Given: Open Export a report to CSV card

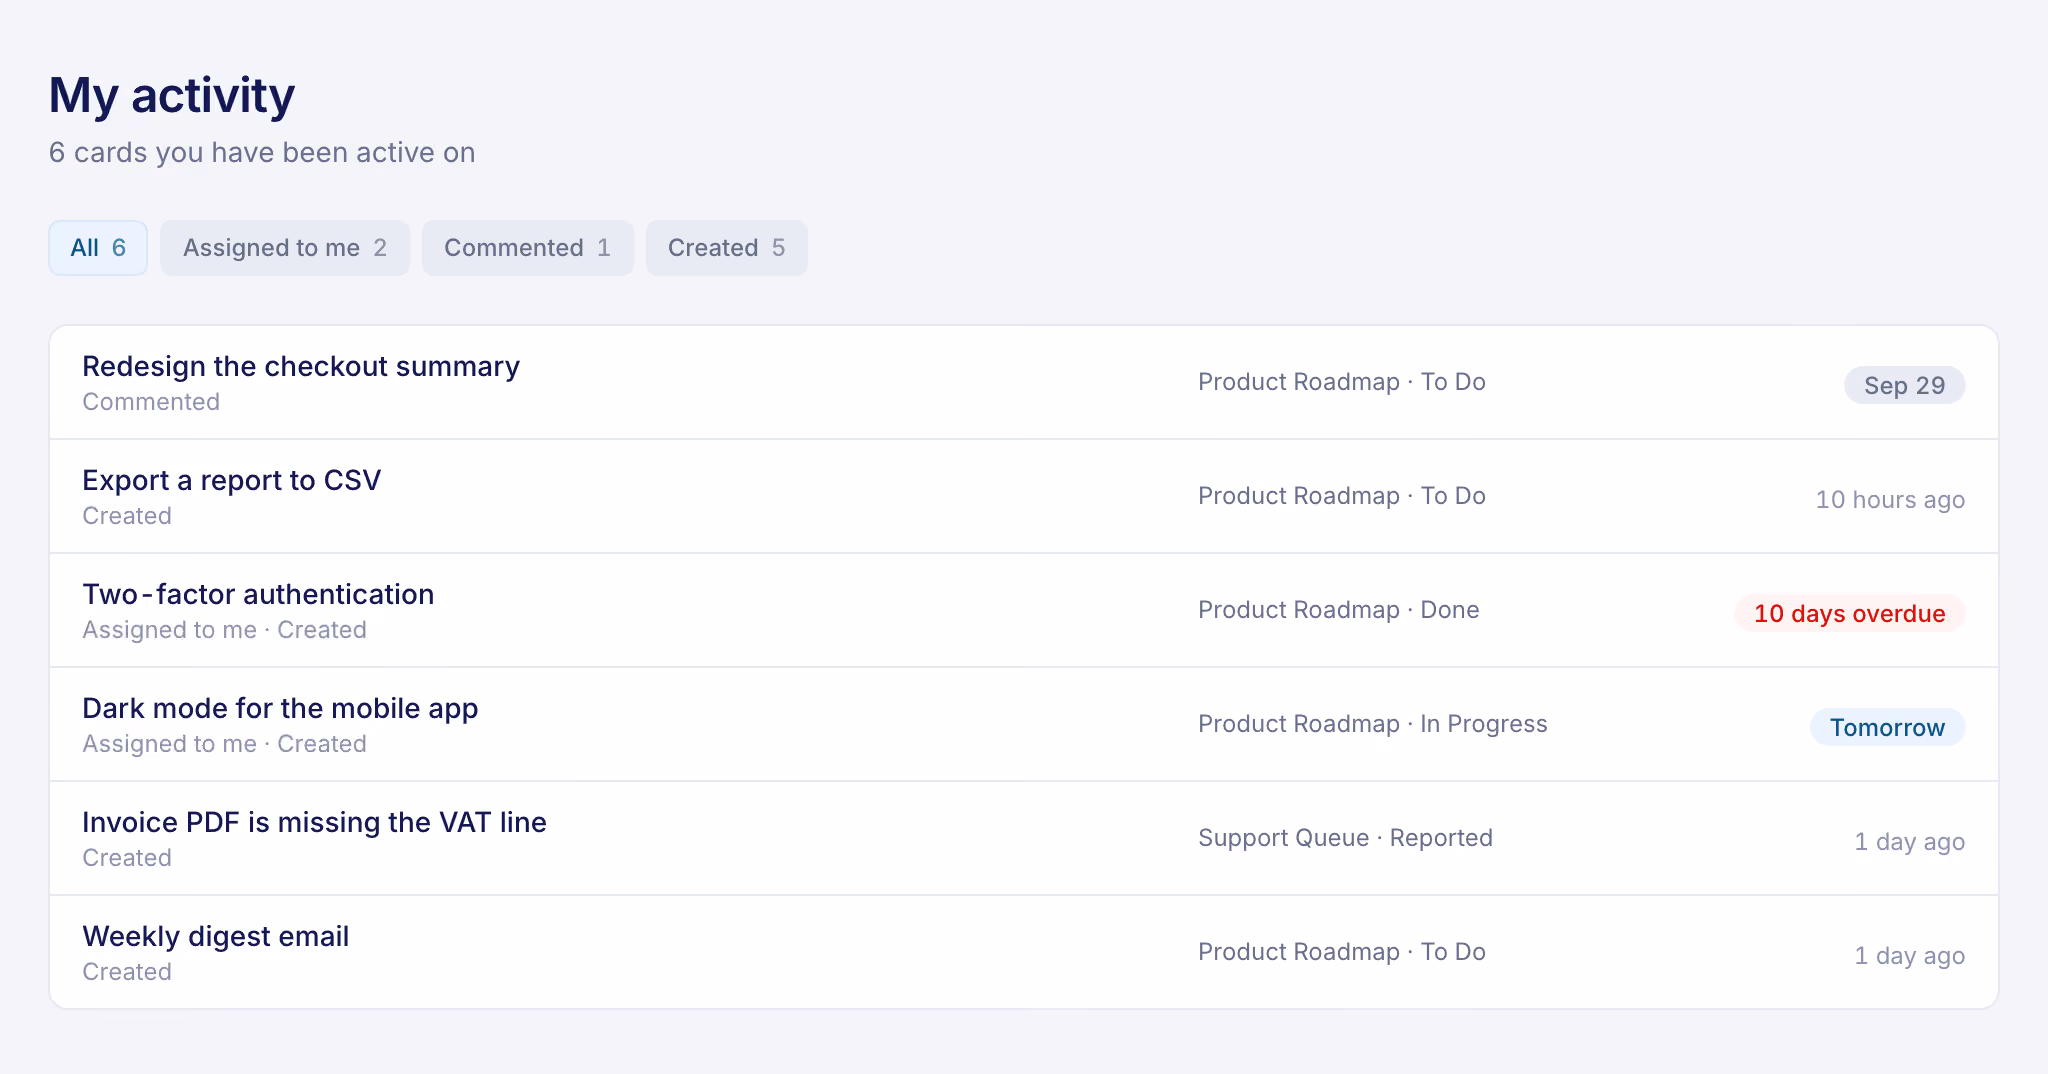Looking at the screenshot, I should (1024, 496).
